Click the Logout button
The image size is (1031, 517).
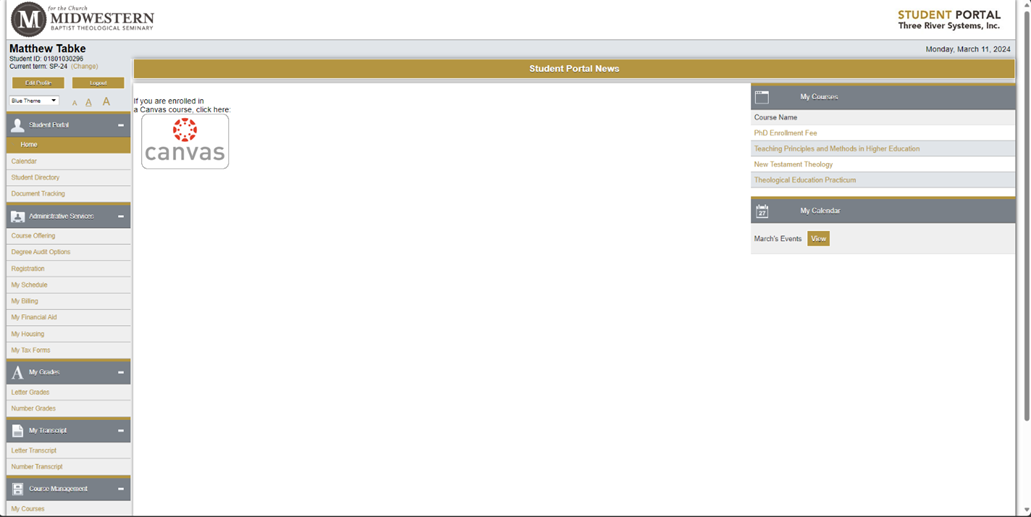[98, 83]
